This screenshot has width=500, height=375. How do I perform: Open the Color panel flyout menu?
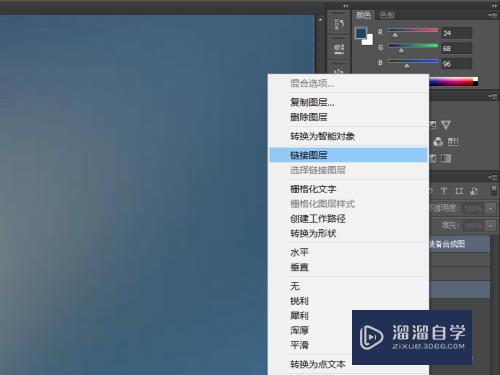coord(492,15)
